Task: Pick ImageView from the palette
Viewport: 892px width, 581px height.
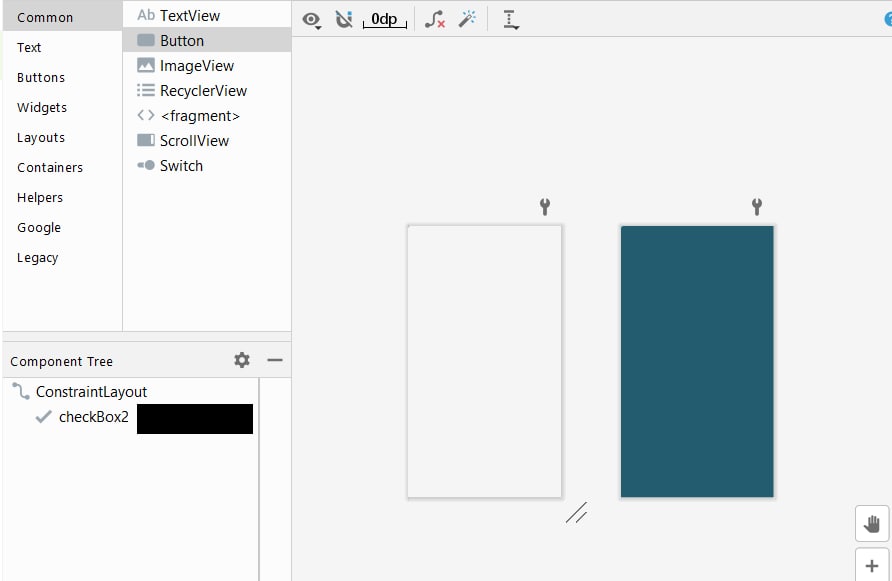Action: tap(207, 65)
